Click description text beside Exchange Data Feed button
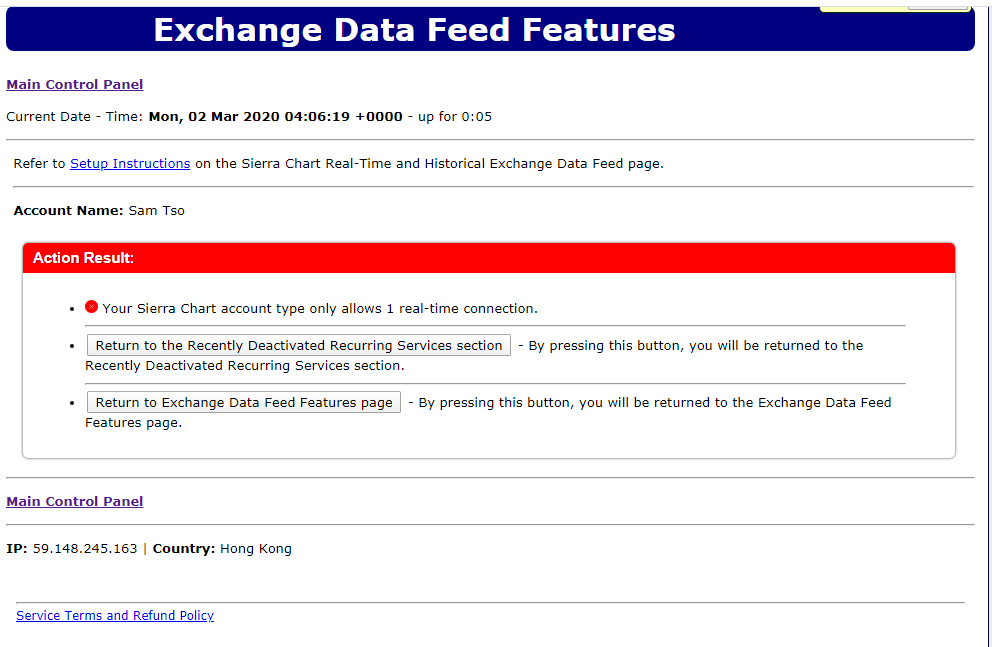992x647 pixels. pyautogui.click(x=655, y=403)
